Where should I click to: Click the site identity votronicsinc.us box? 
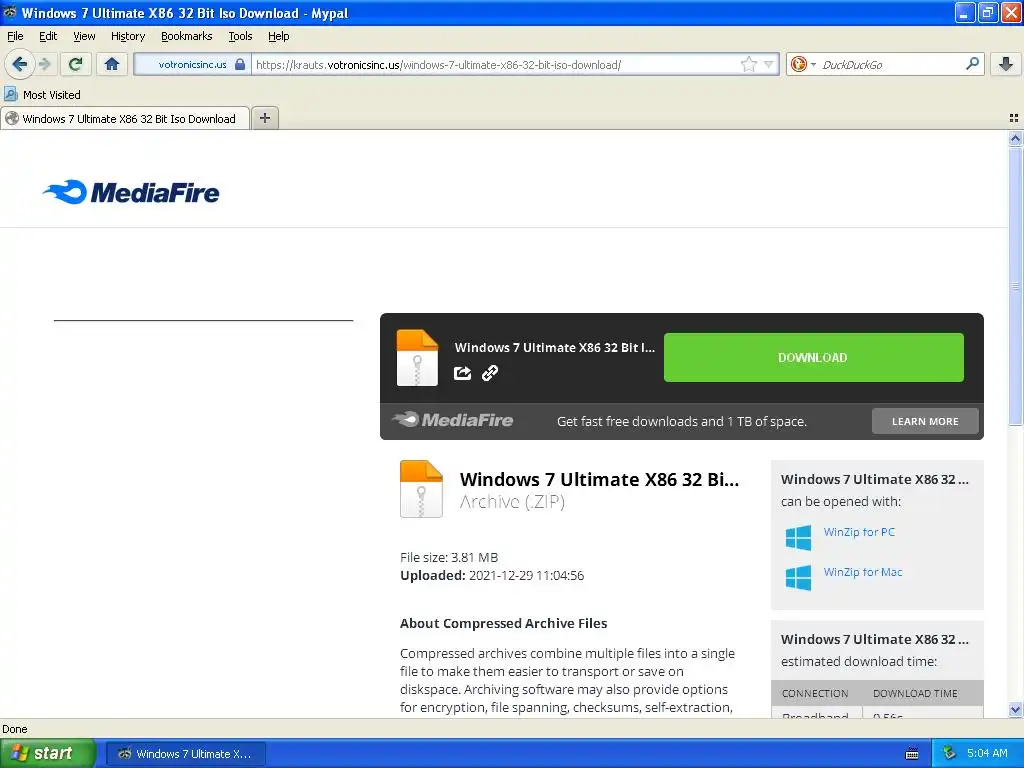click(x=193, y=65)
